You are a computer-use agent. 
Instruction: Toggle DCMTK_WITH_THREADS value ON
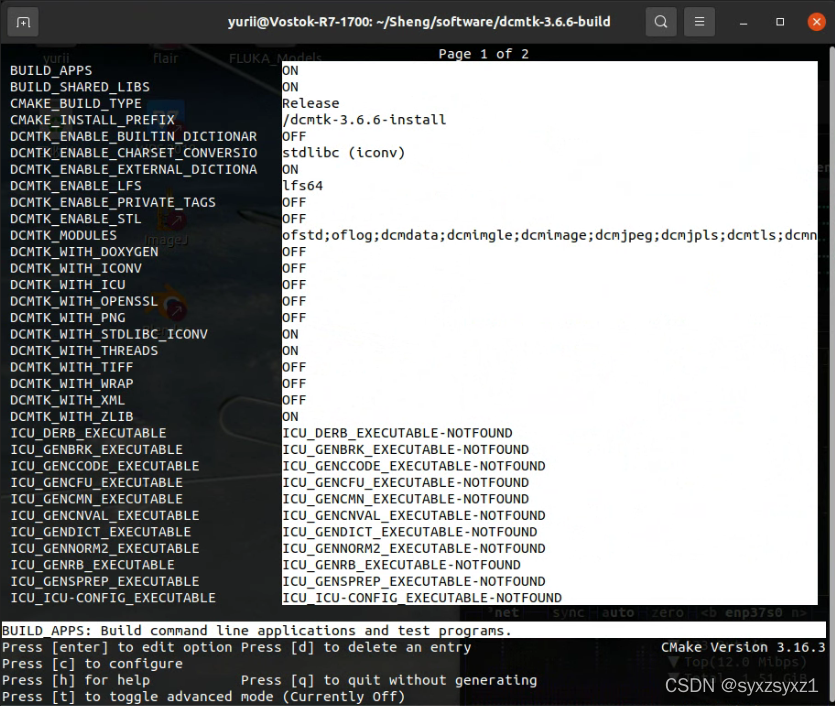tap(290, 351)
